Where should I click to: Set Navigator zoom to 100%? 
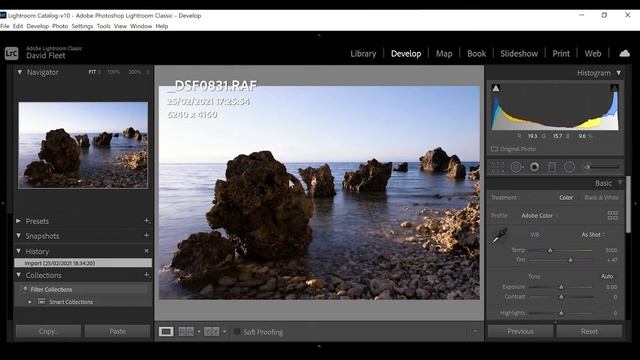tap(113, 72)
